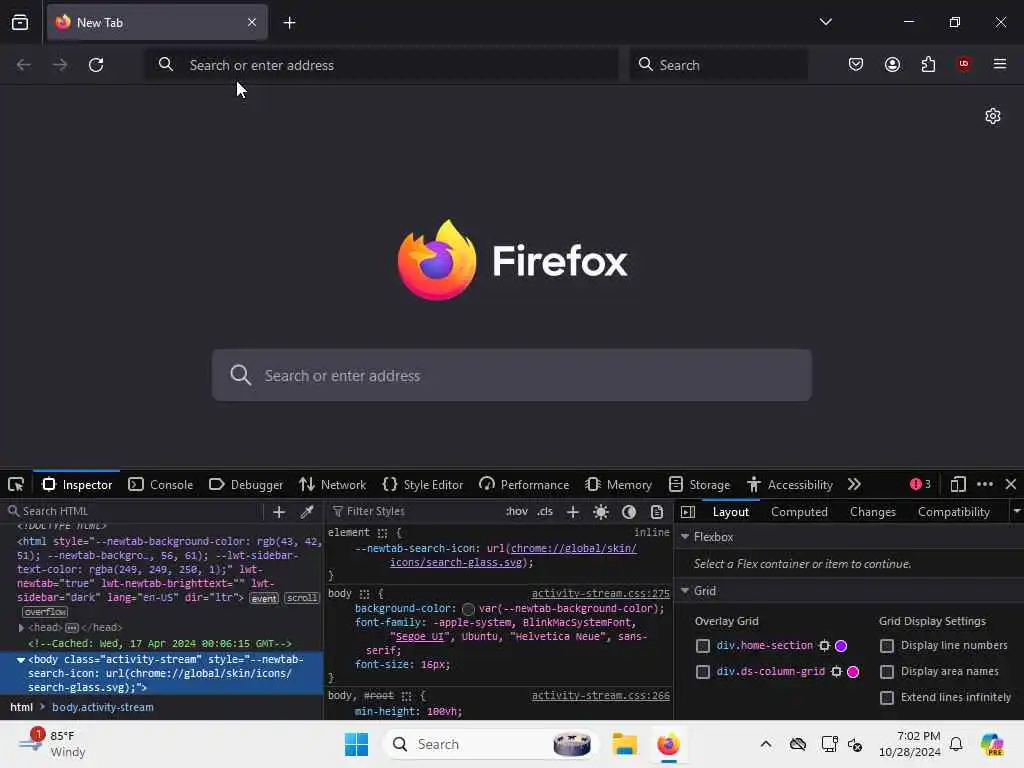Enable overlay for div.ds-column-grid

(x=703, y=672)
